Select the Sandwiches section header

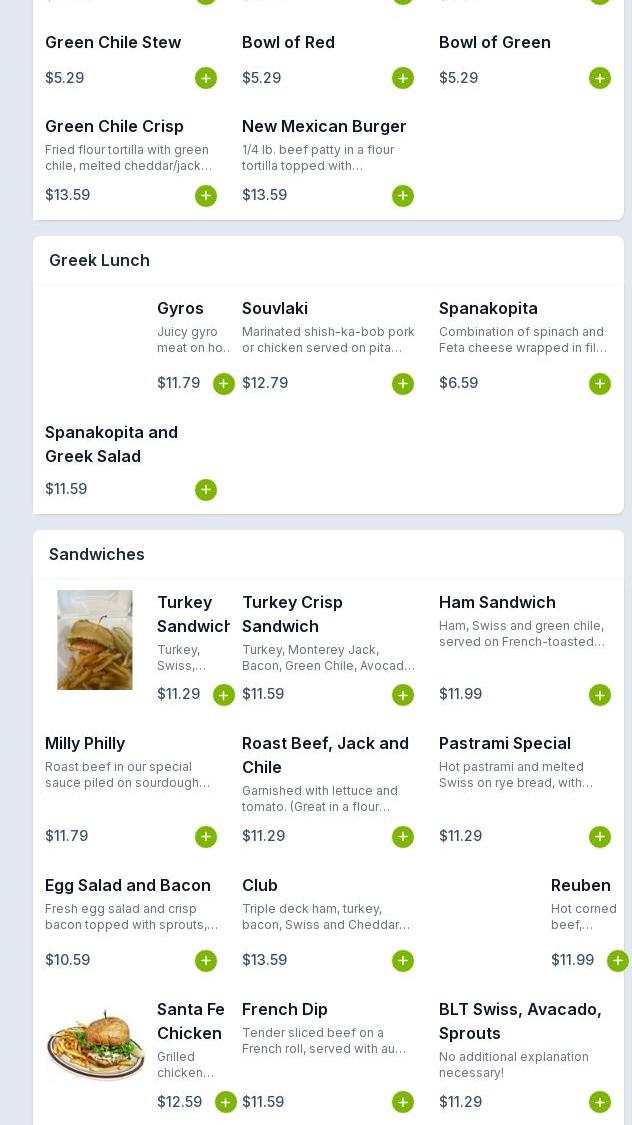tap(97, 555)
